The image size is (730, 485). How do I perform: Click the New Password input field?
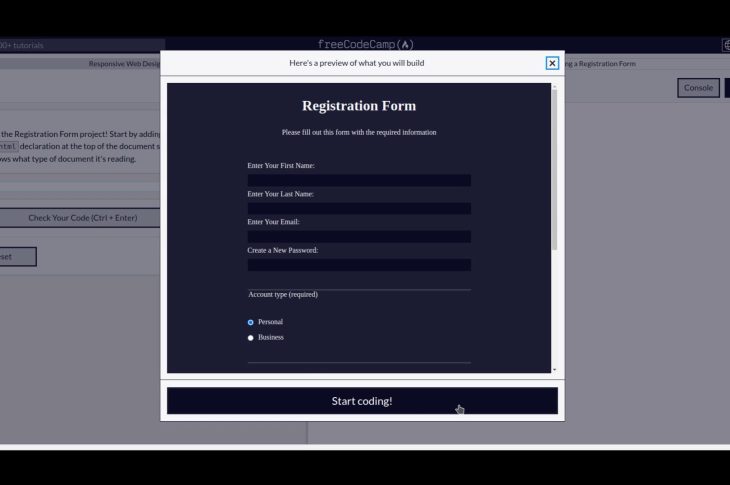pos(359,265)
